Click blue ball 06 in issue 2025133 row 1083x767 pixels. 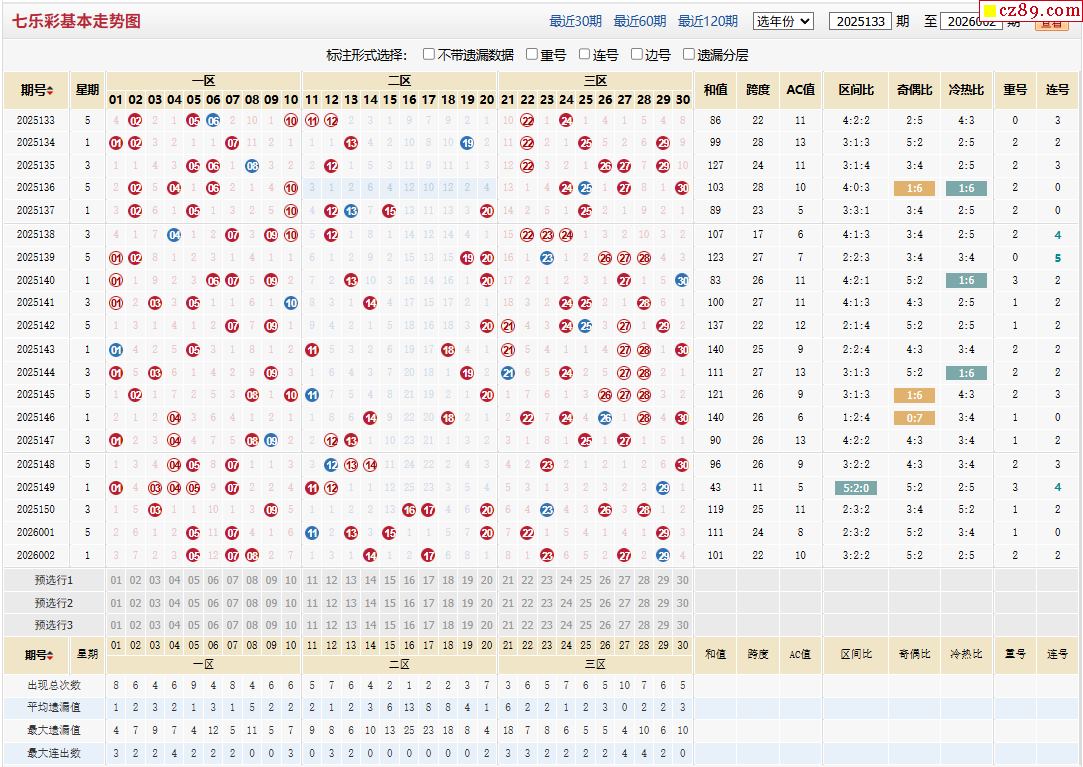click(x=213, y=120)
